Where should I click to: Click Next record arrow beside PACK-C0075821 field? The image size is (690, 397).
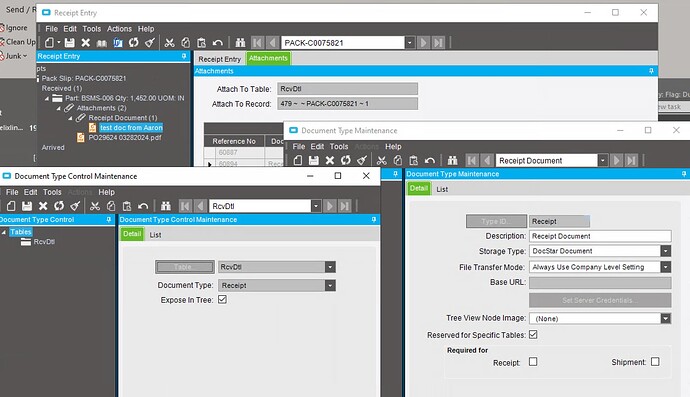423,43
